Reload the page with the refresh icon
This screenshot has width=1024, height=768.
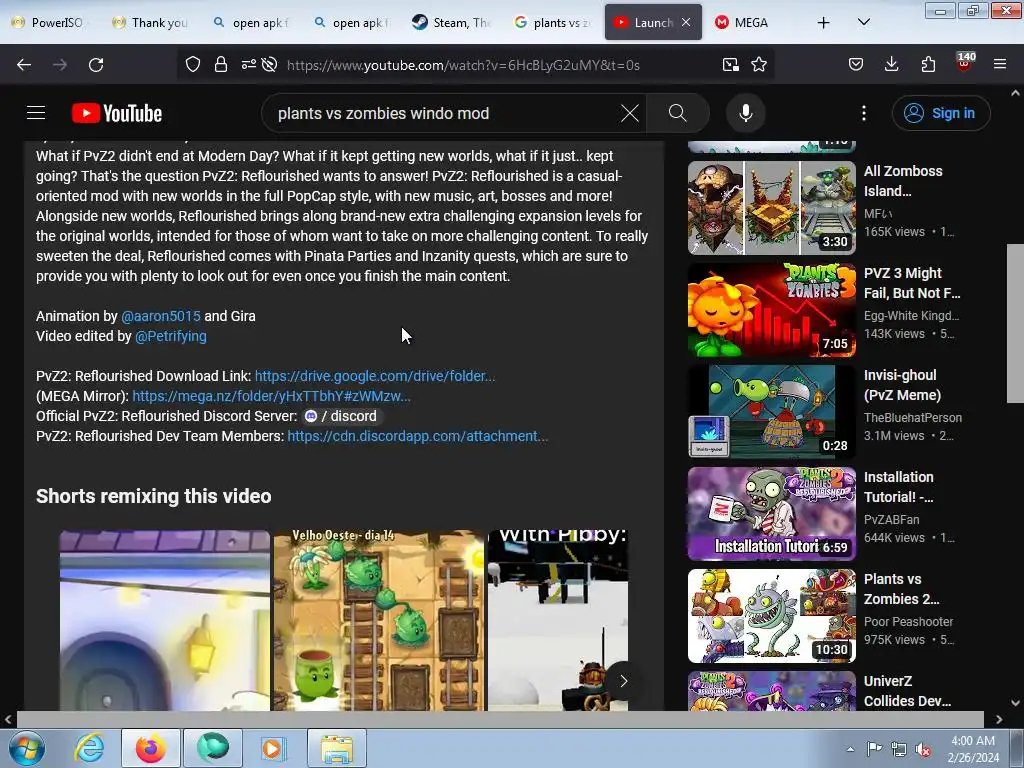point(96,65)
